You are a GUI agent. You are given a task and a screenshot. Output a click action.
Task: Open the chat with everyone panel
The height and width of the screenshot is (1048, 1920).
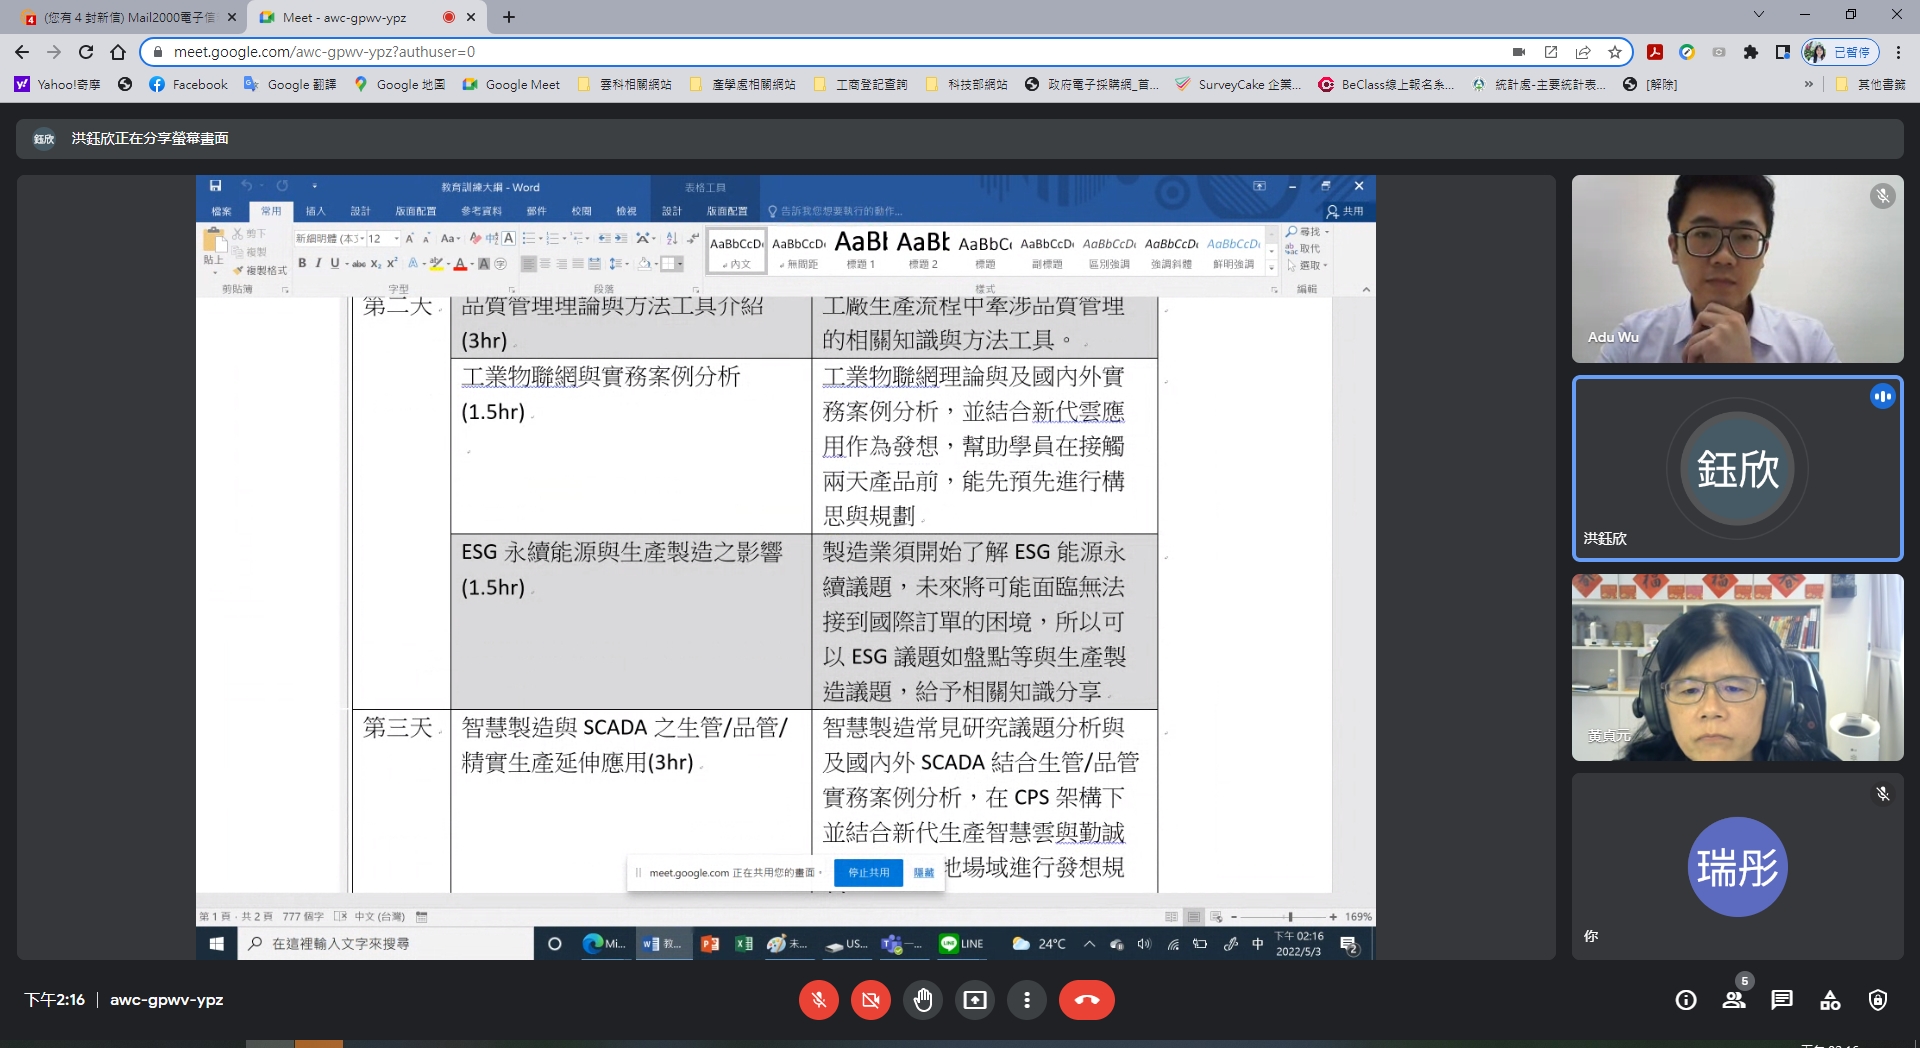[1782, 1000]
